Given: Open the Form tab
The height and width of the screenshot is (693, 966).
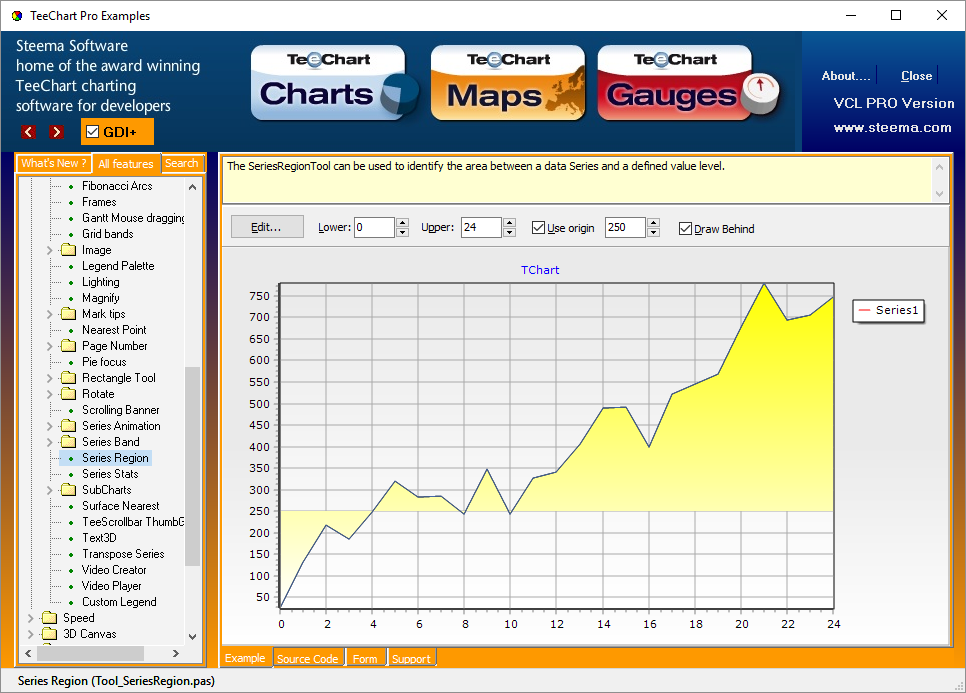Looking at the screenshot, I should click(365, 659).
